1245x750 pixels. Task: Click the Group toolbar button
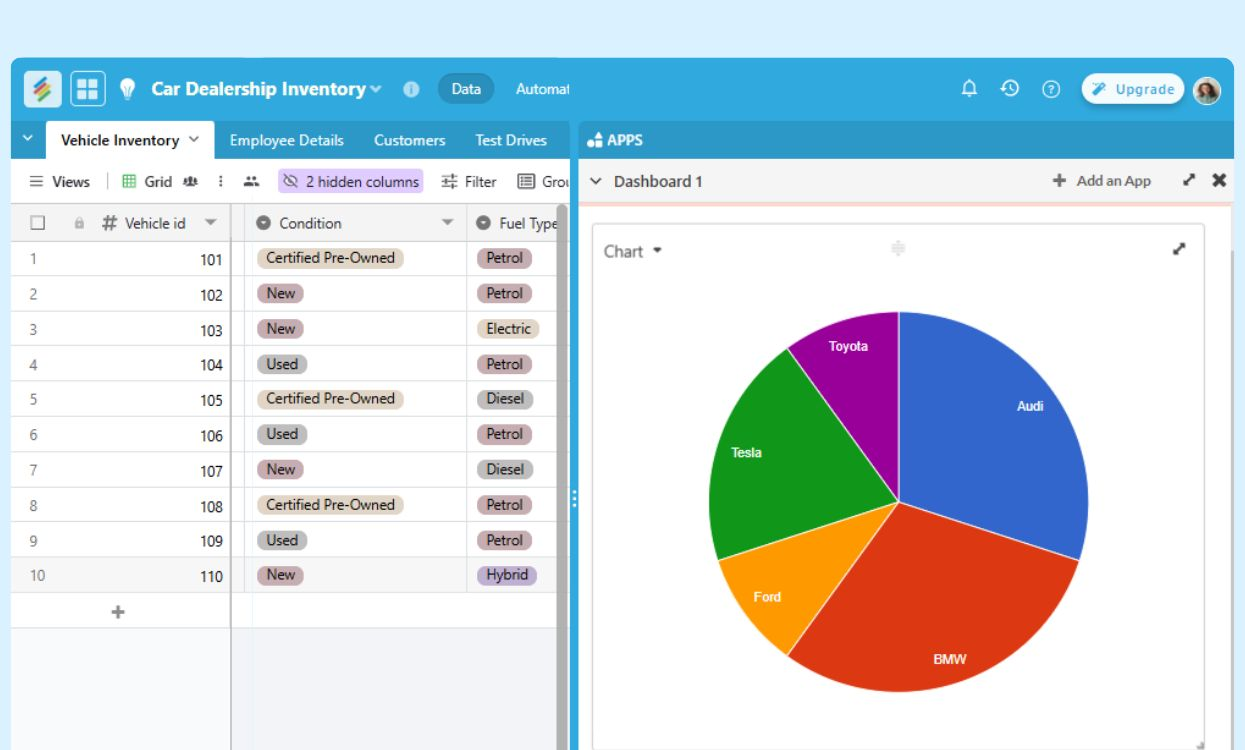[x=543, y=181]
